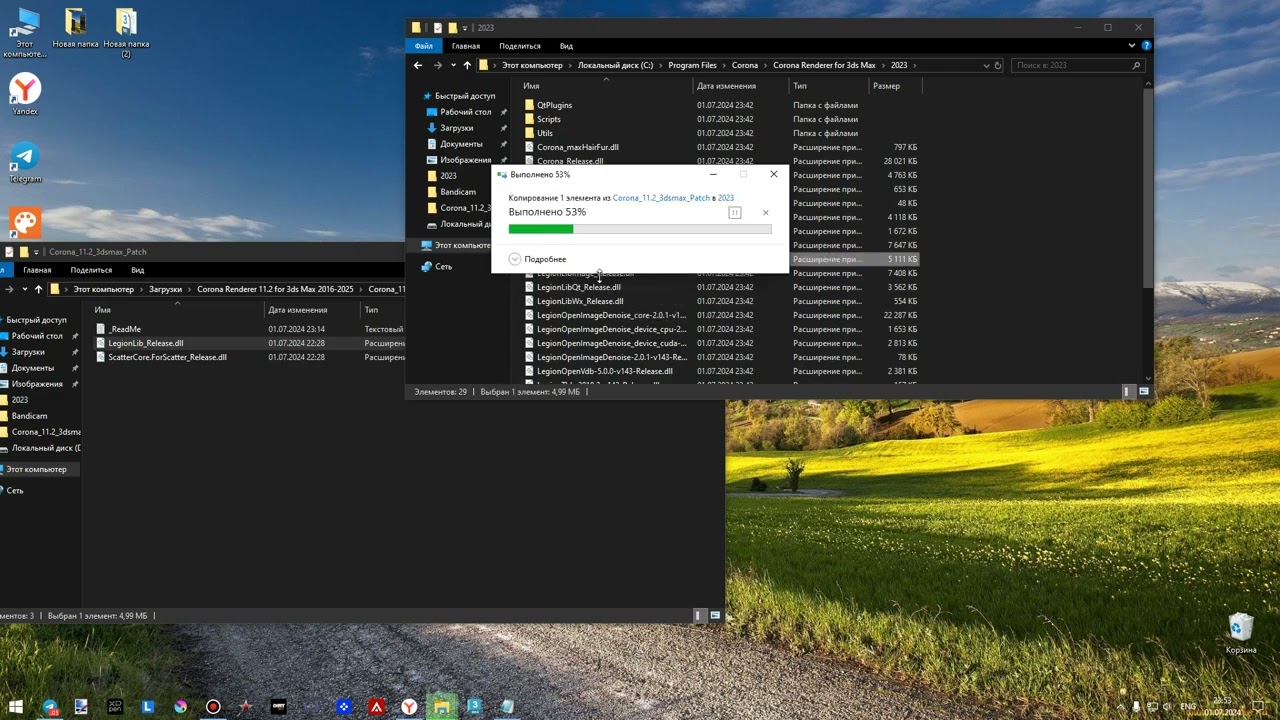Screen dimensions: 1280x720
Task: Open the Corona_11.2_3dsmax_Patch source link
Action: click(x=661, y=198)
